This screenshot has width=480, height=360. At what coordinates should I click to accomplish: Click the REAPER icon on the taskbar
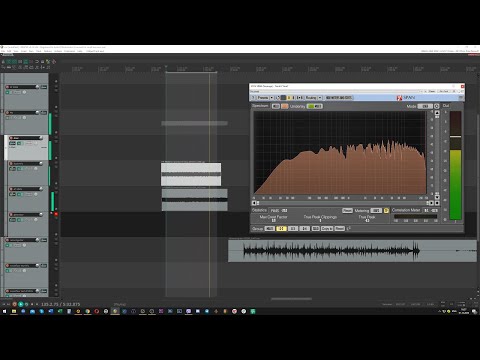click(115, 311)
